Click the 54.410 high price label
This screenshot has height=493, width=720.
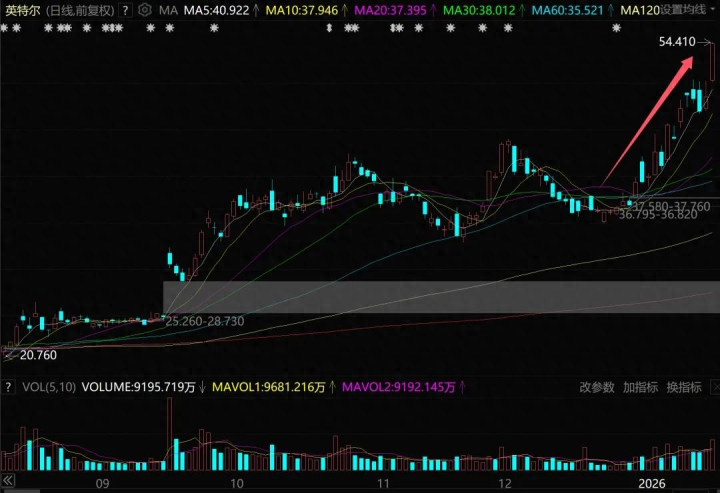click(677, 42)
